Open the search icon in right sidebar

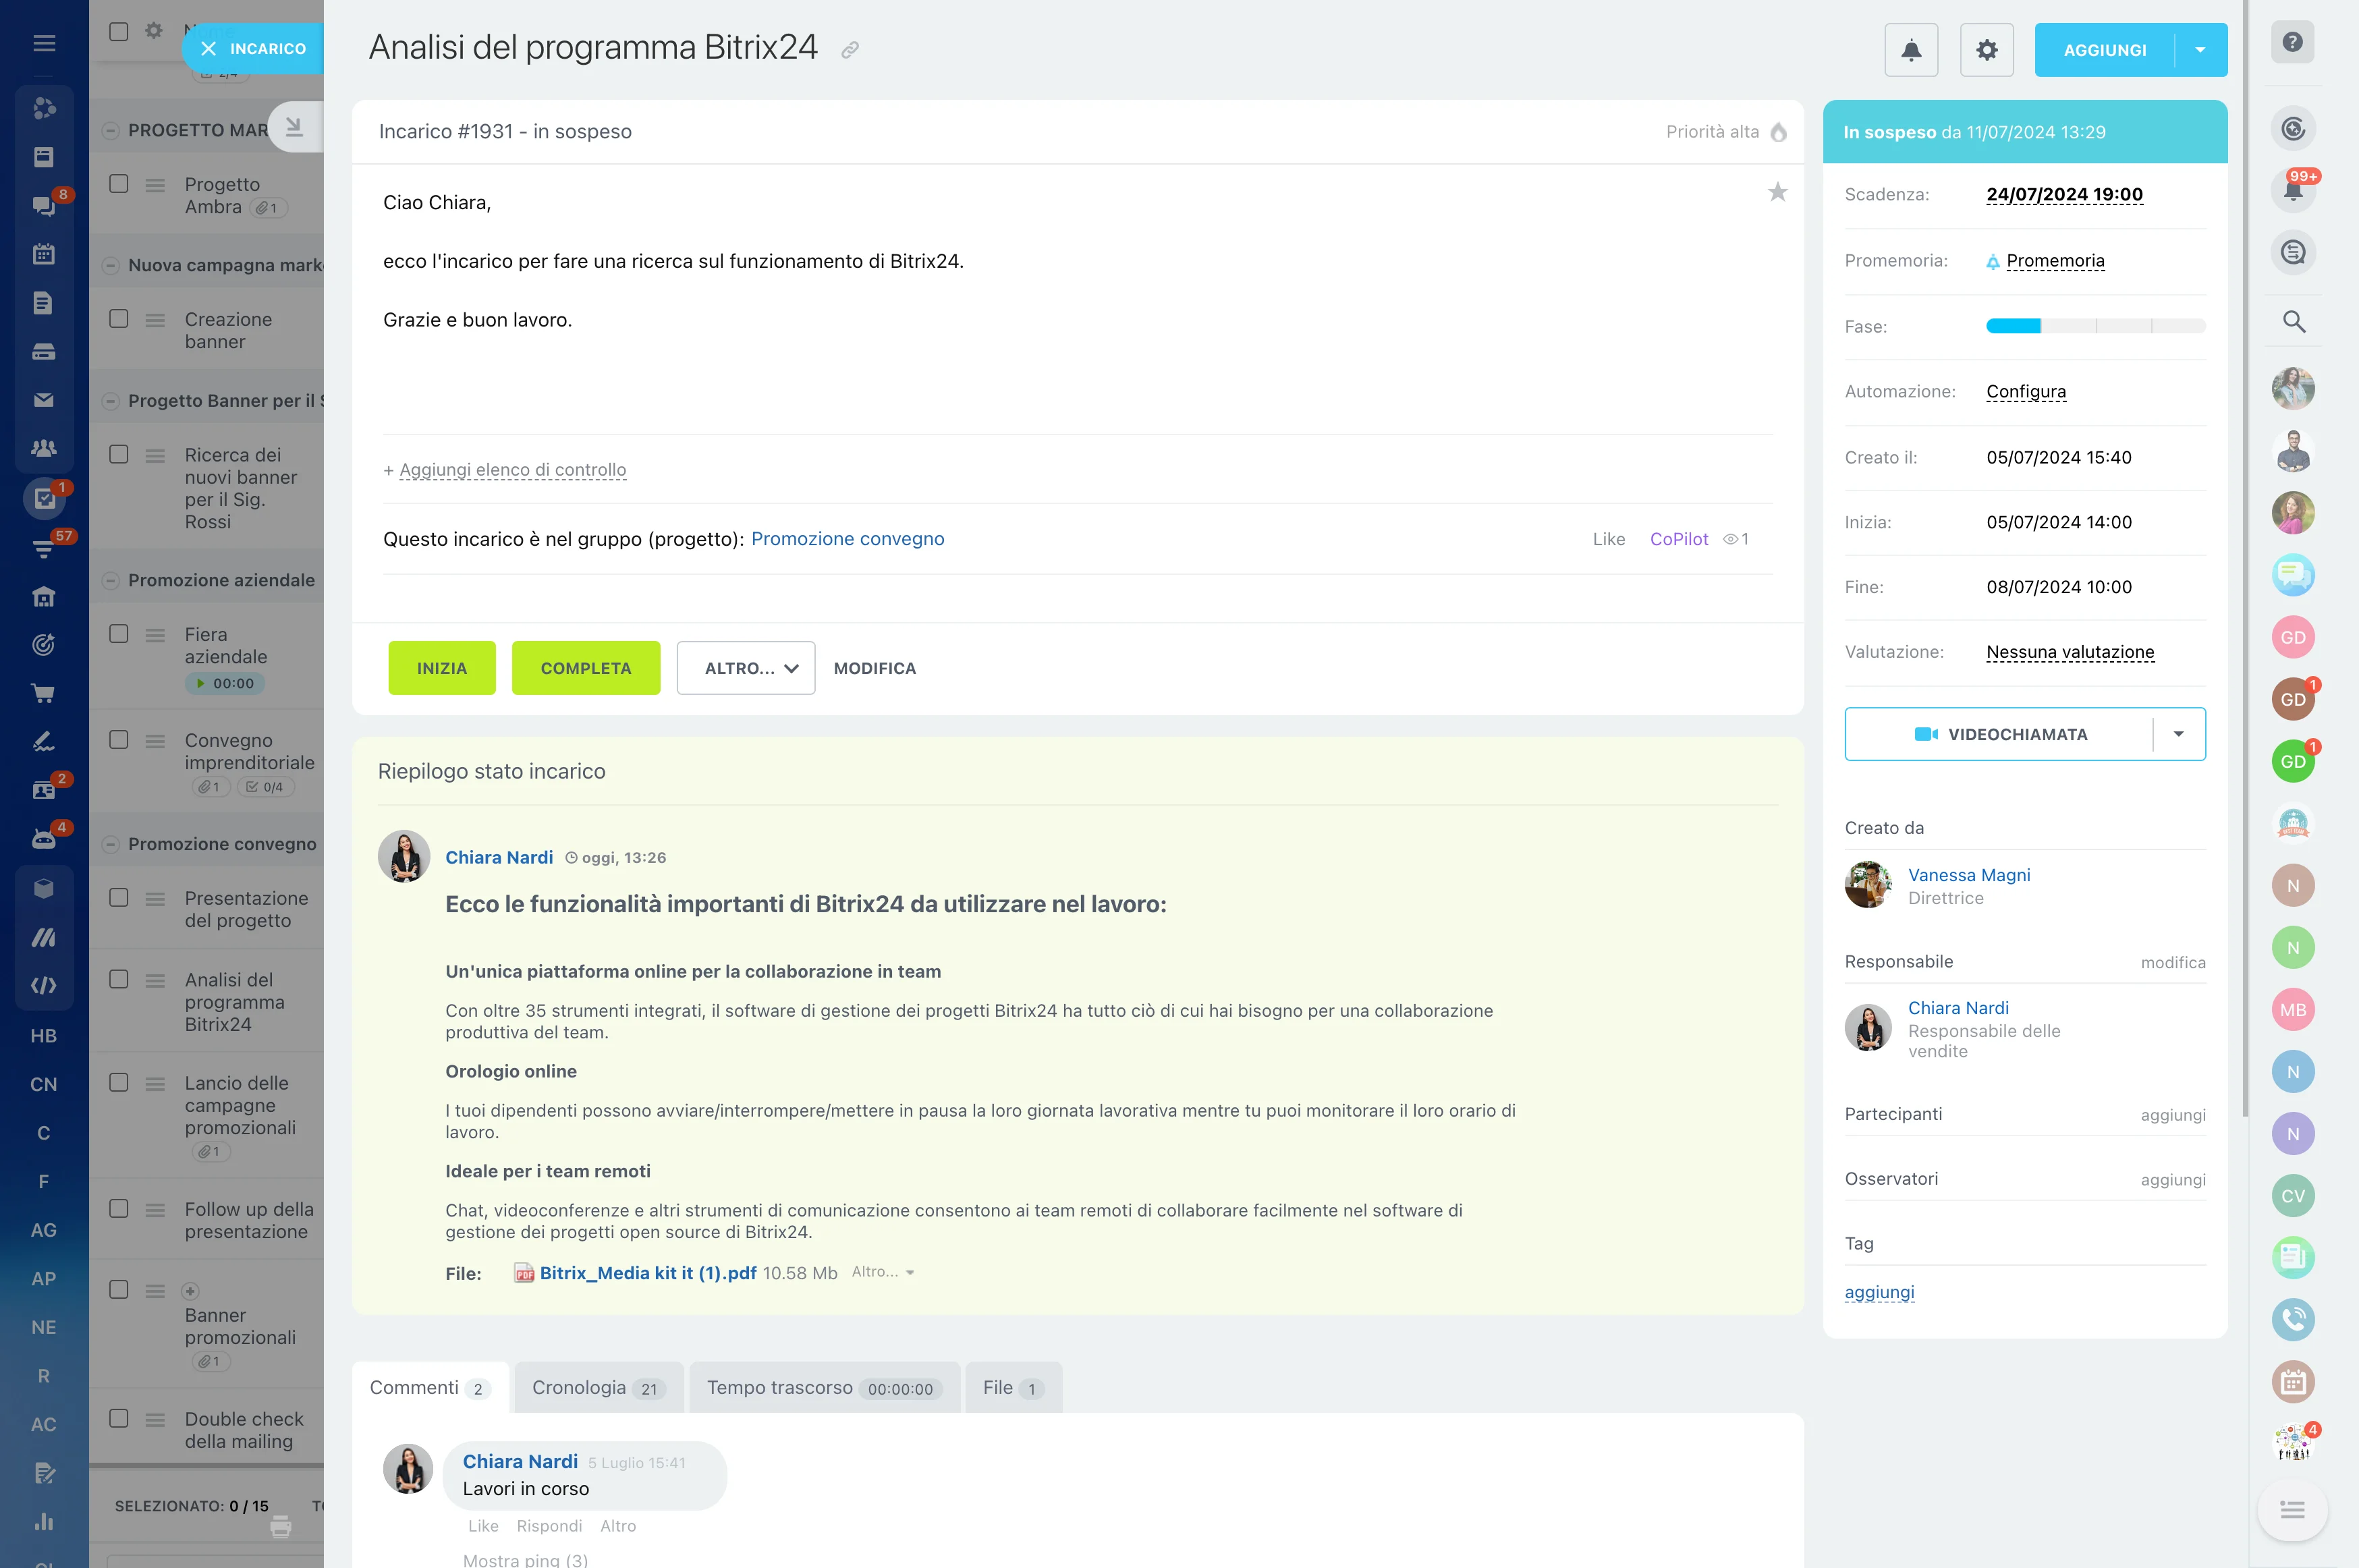point(2294,322)
